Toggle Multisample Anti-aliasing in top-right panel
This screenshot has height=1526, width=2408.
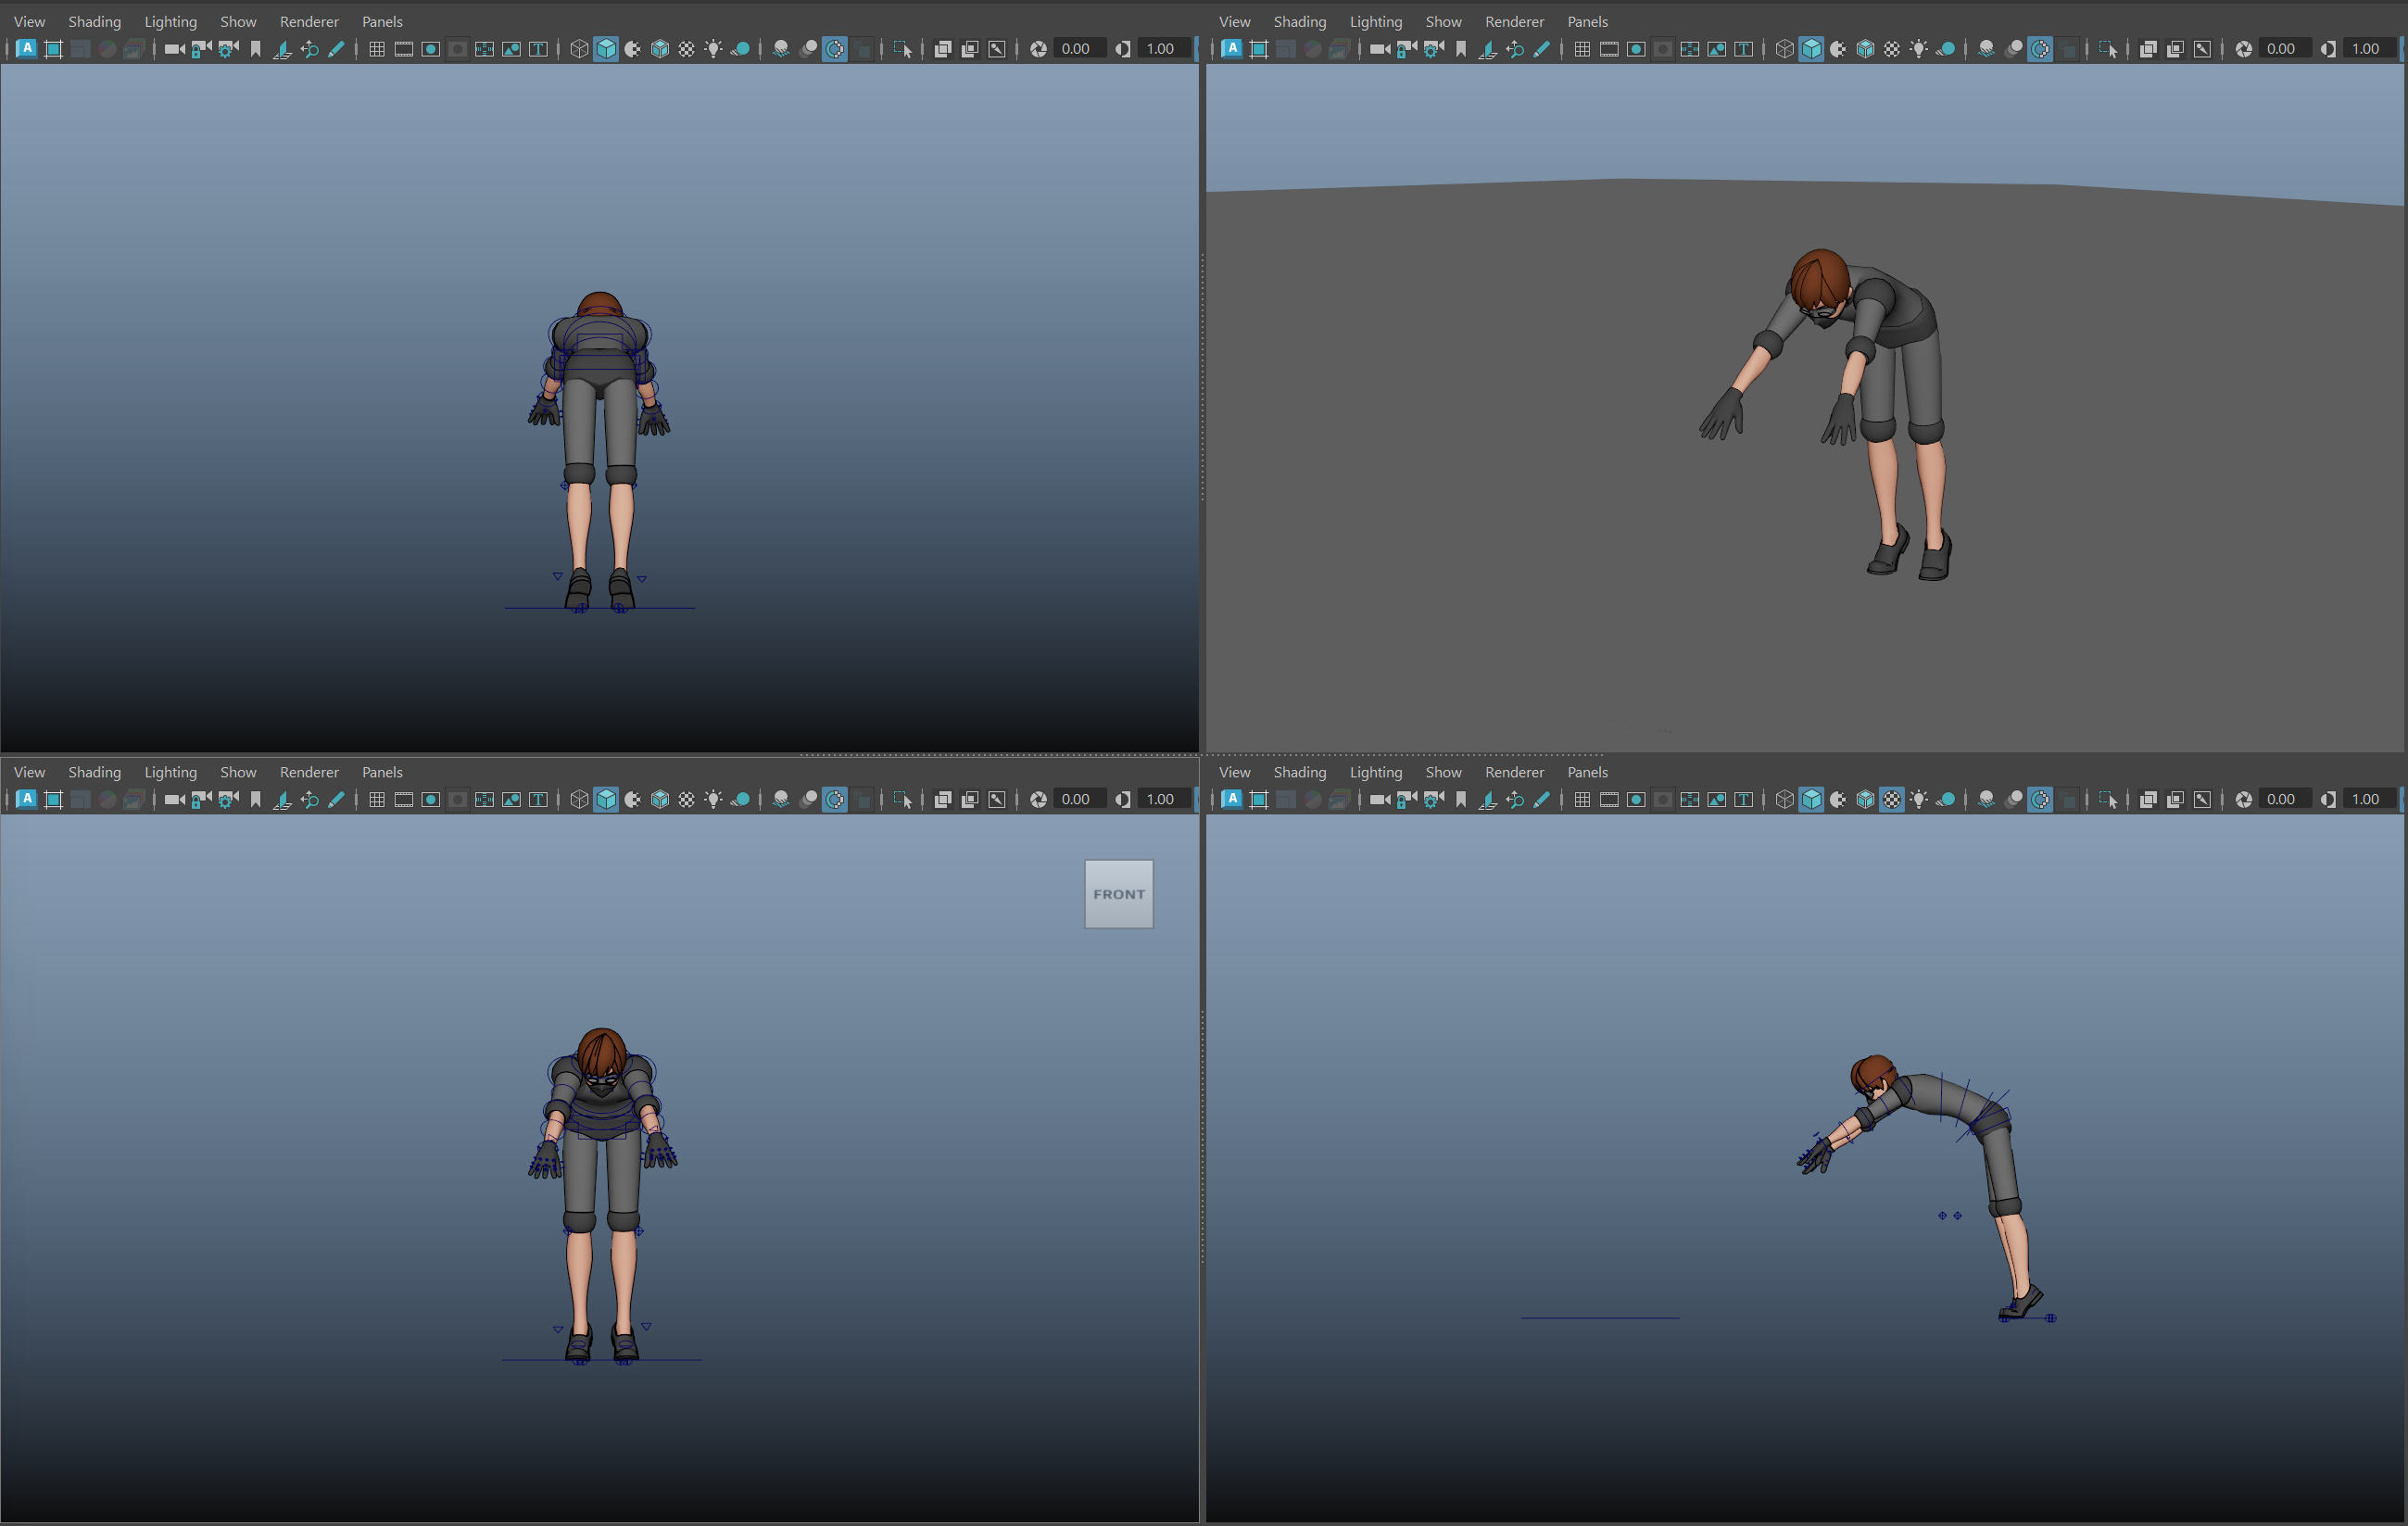(x=2040, y=48)
